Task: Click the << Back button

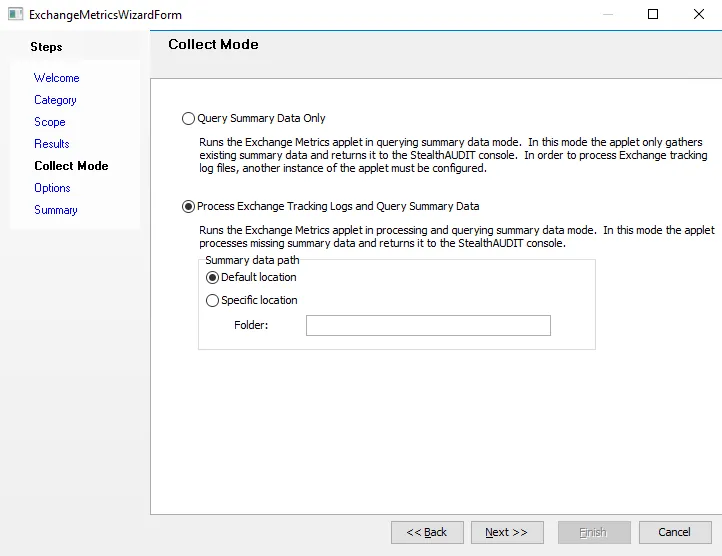Action: coord(427,533)
